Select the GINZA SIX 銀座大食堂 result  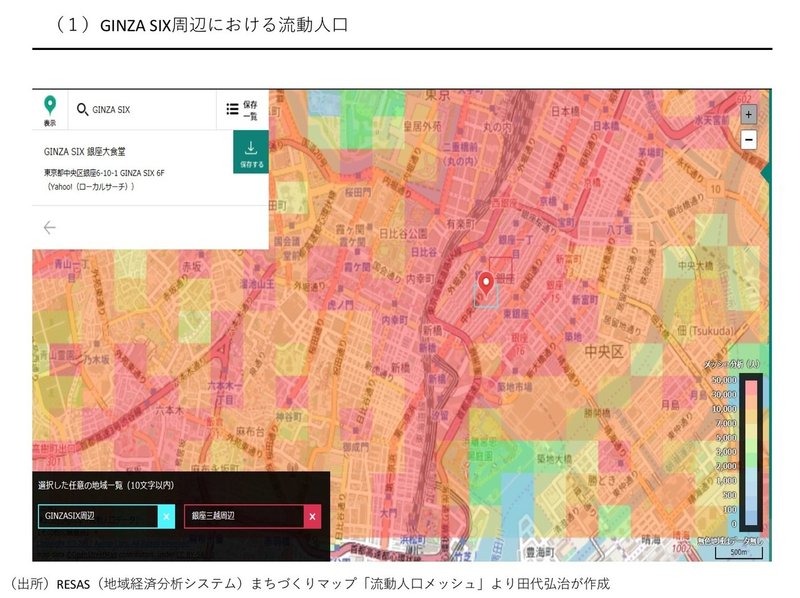click(85, 152)
